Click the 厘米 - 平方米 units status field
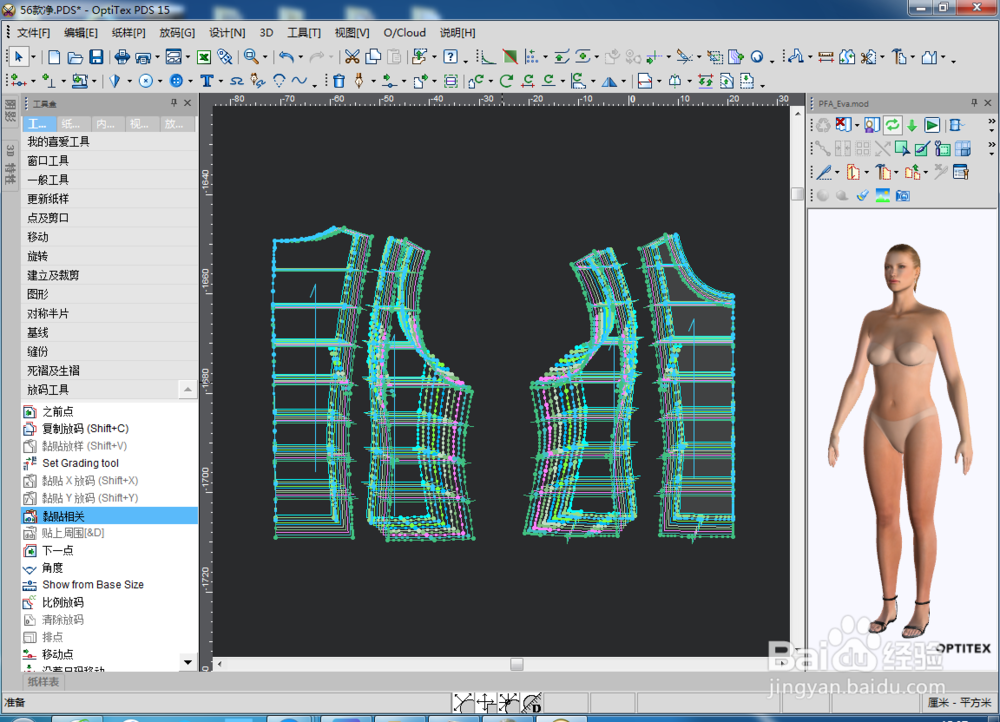1000x722 pixels. 962,702
